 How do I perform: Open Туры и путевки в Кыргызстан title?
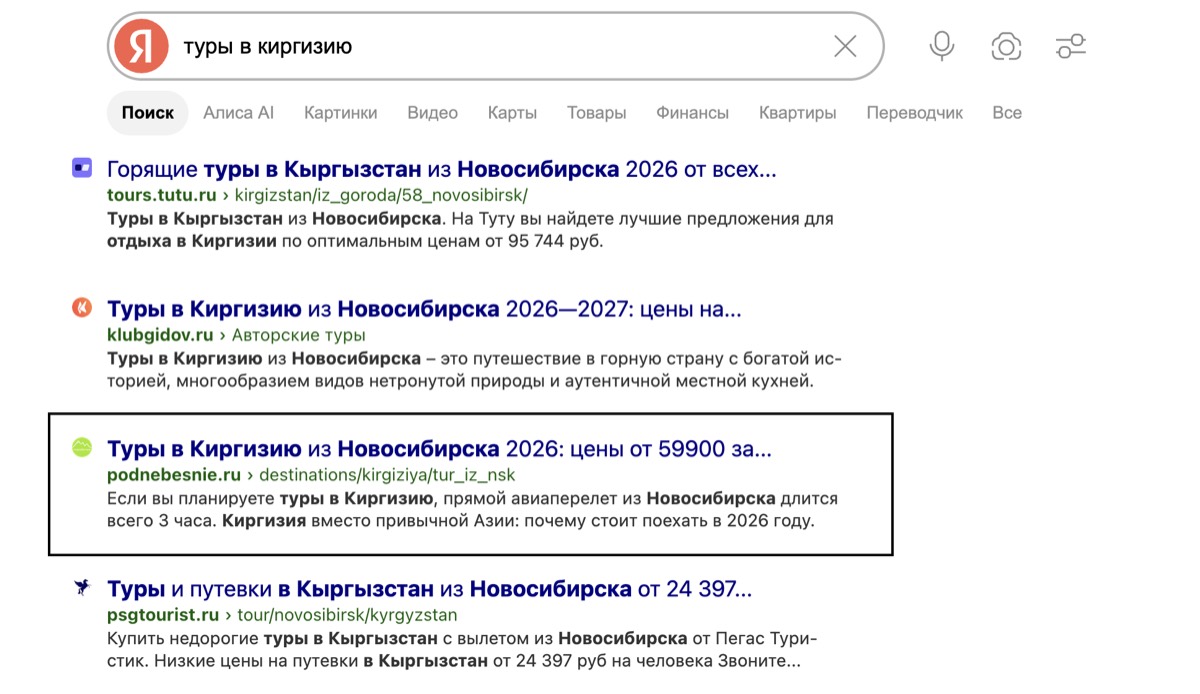[x=429, y=589]
